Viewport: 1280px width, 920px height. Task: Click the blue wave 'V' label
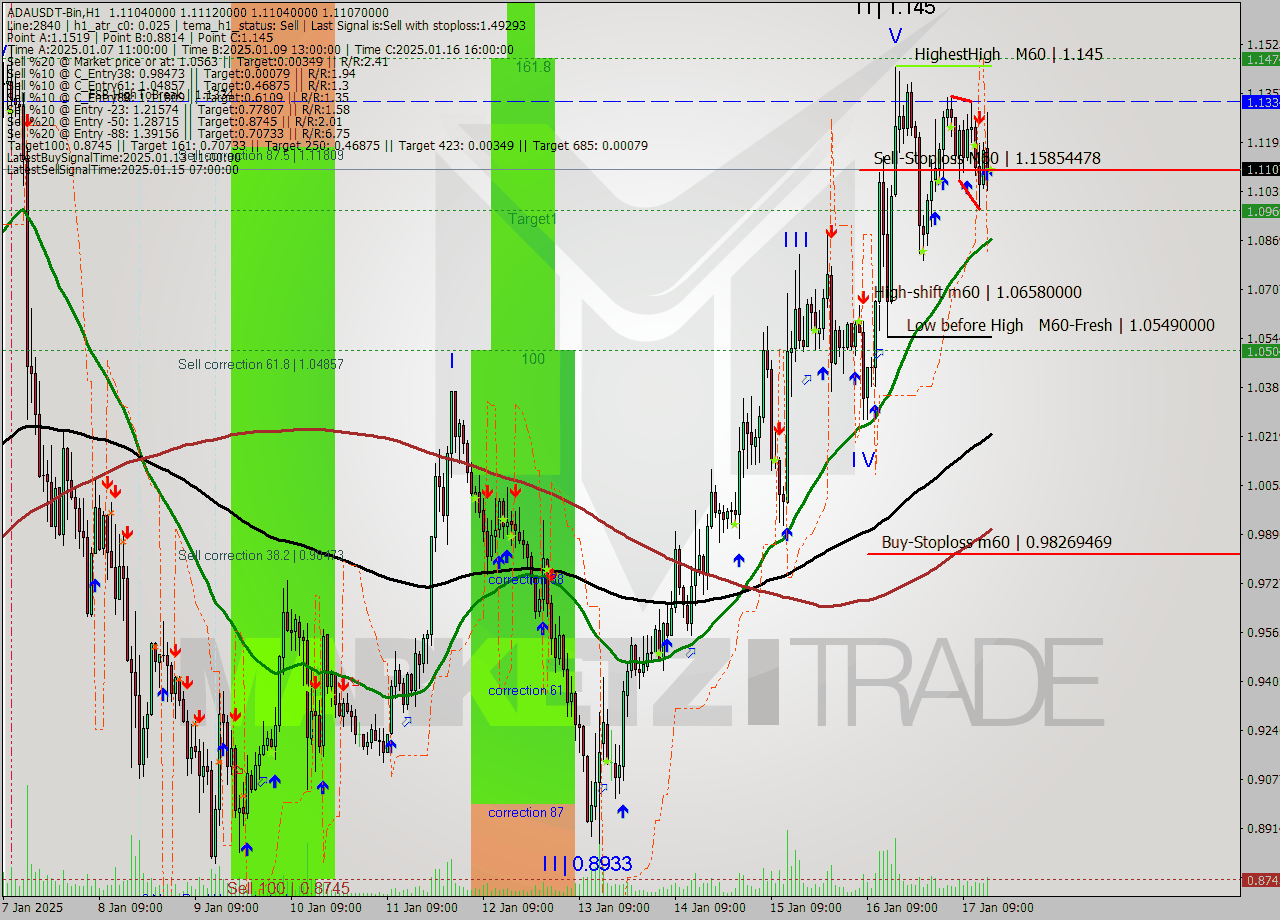coord(894,35)
